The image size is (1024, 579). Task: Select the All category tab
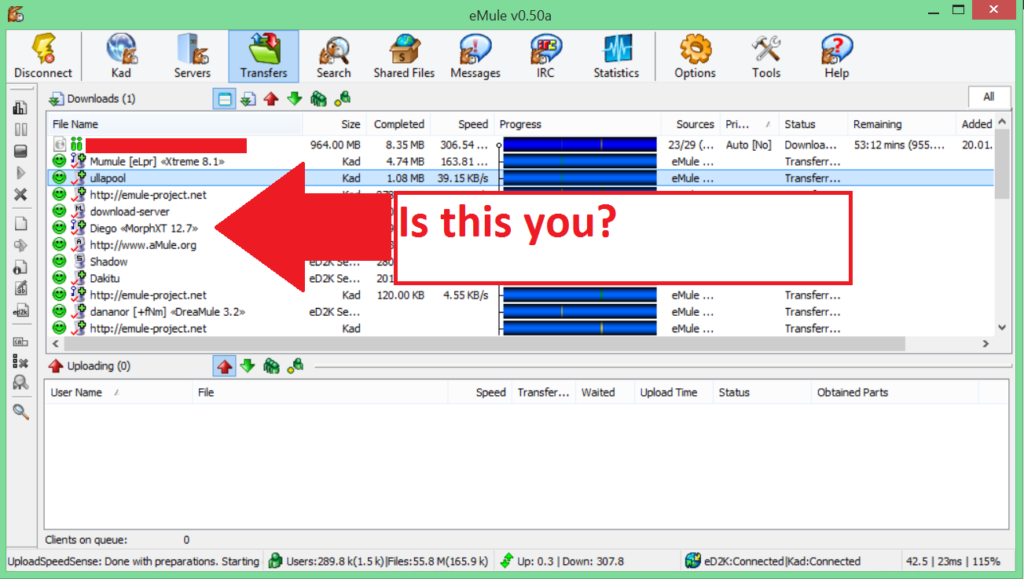tap(989, 97)
